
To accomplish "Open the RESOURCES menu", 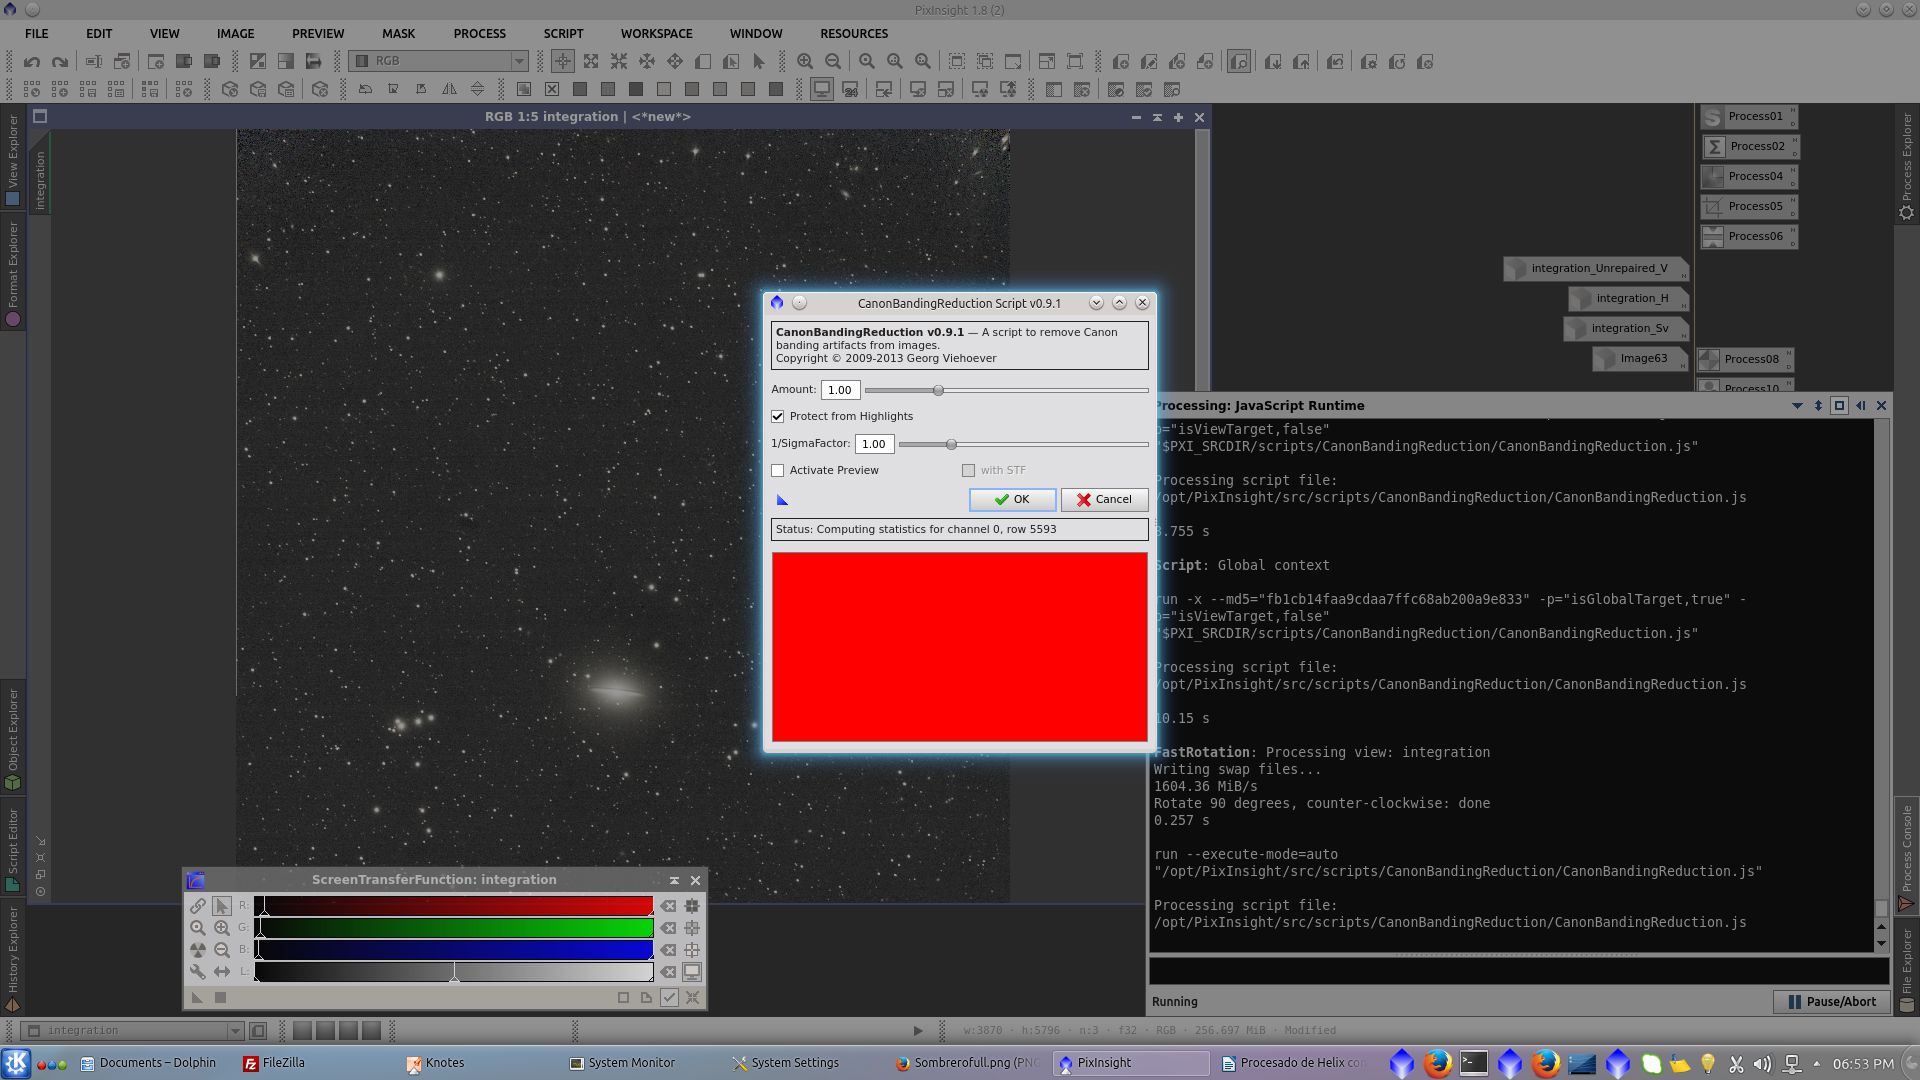I will point(854,34).
